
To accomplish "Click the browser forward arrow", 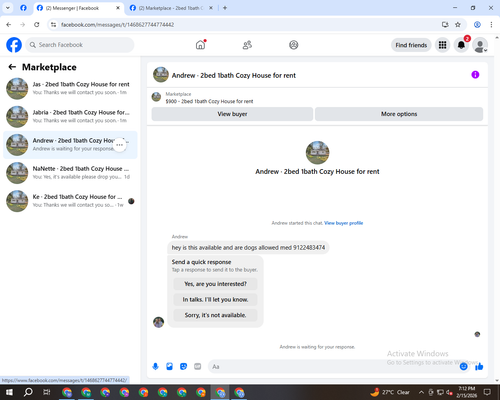I will pos(23,25).
